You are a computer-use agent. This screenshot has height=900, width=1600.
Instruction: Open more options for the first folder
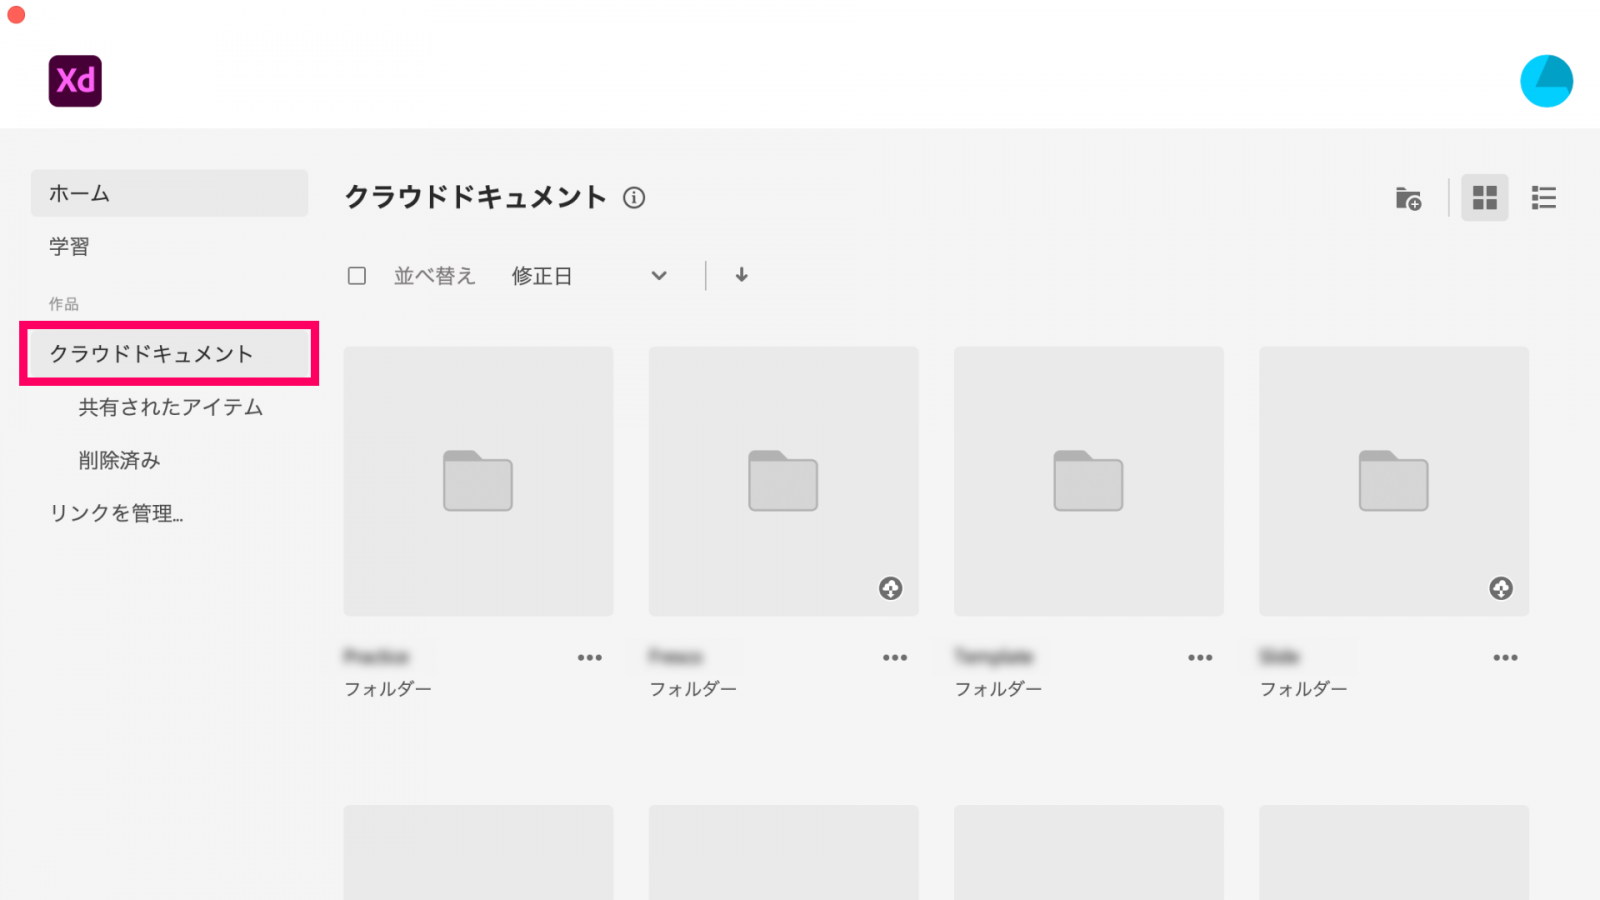click(590, 658)
